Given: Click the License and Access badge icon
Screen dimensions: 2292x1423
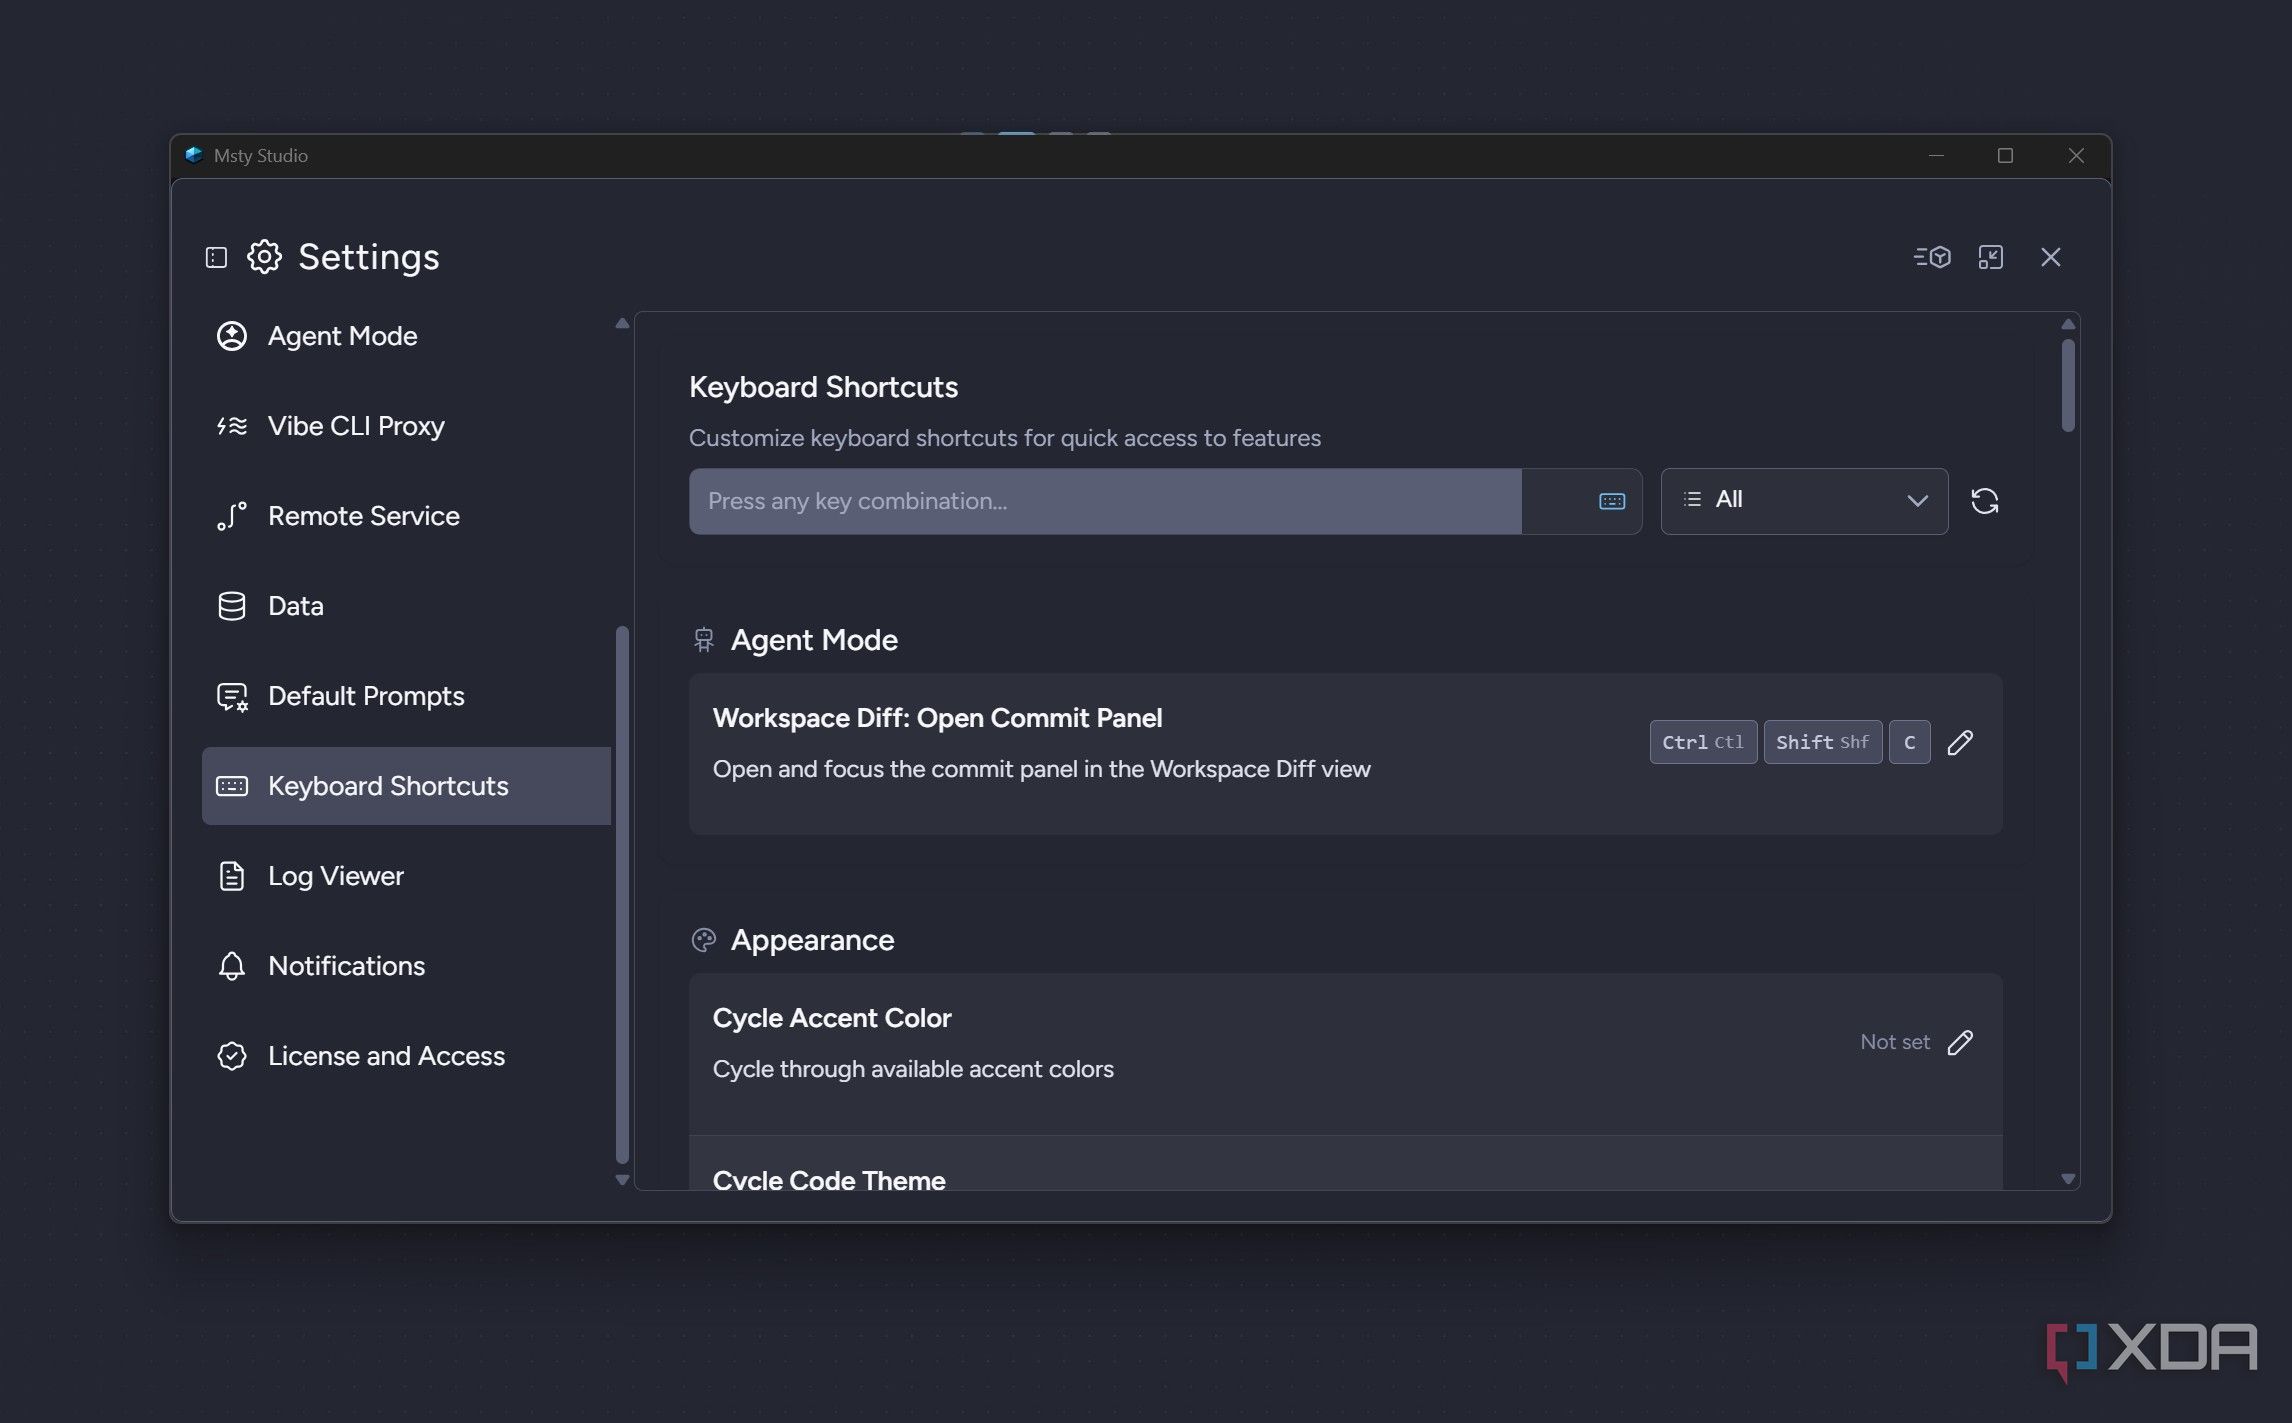Looking at the screenshot, I should (231, 1056).
